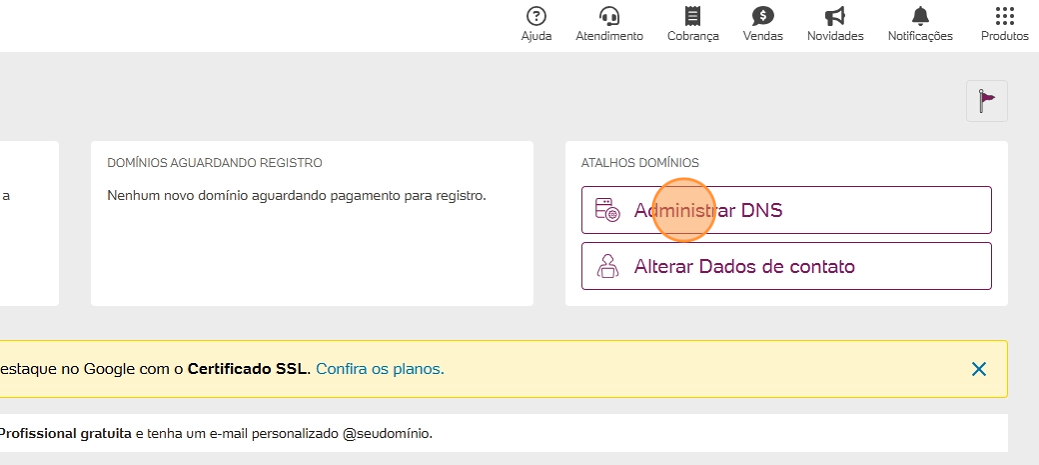Click the 'Domínios aguardando registro' card heading
Screen dimensions: 1039x465
coord(214,162)
